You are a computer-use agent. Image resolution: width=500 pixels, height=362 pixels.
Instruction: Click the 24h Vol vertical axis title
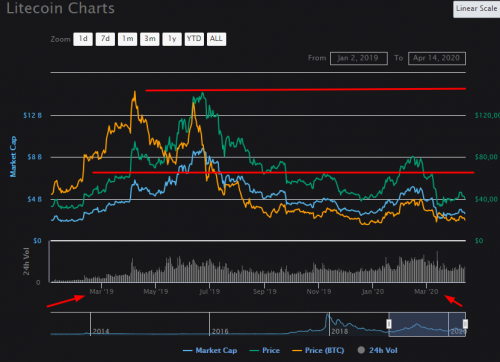coord(26,261)
